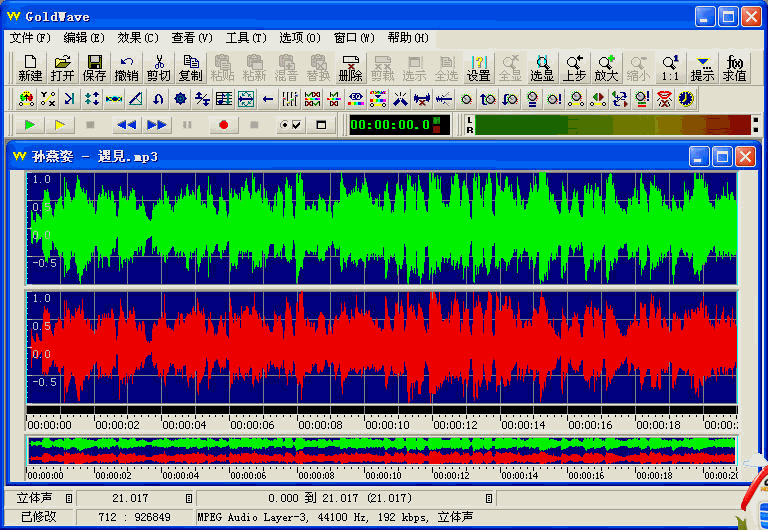Open the Offset plus-minus effect icon

point(202,99)
